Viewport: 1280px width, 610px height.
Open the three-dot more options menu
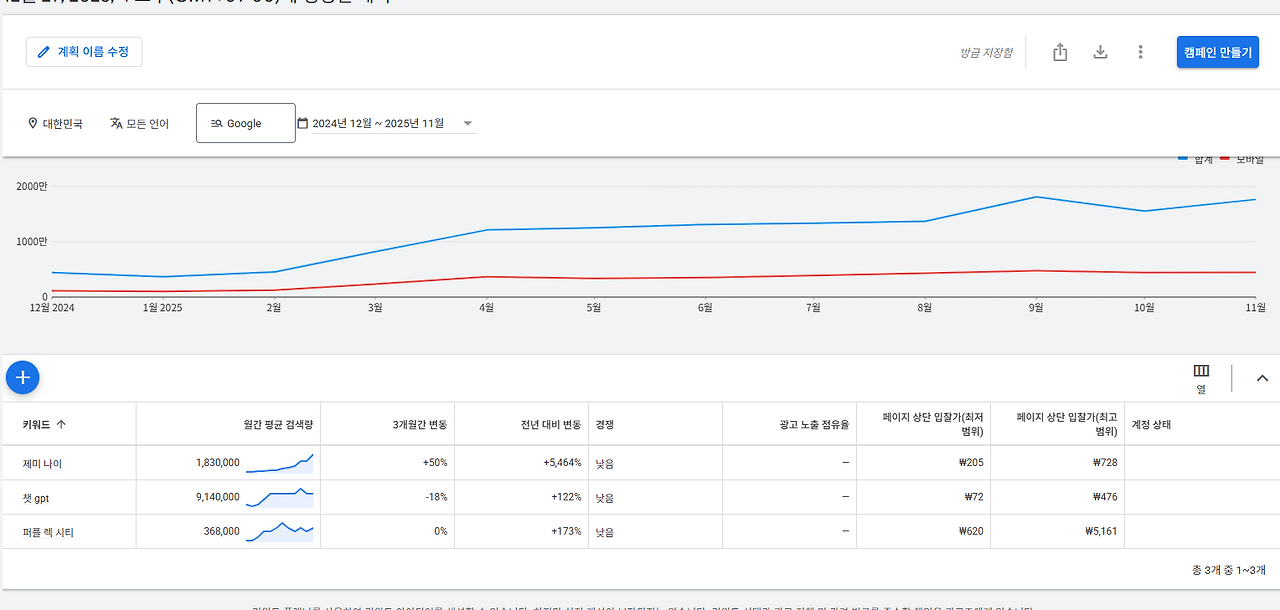[1140, 52]
